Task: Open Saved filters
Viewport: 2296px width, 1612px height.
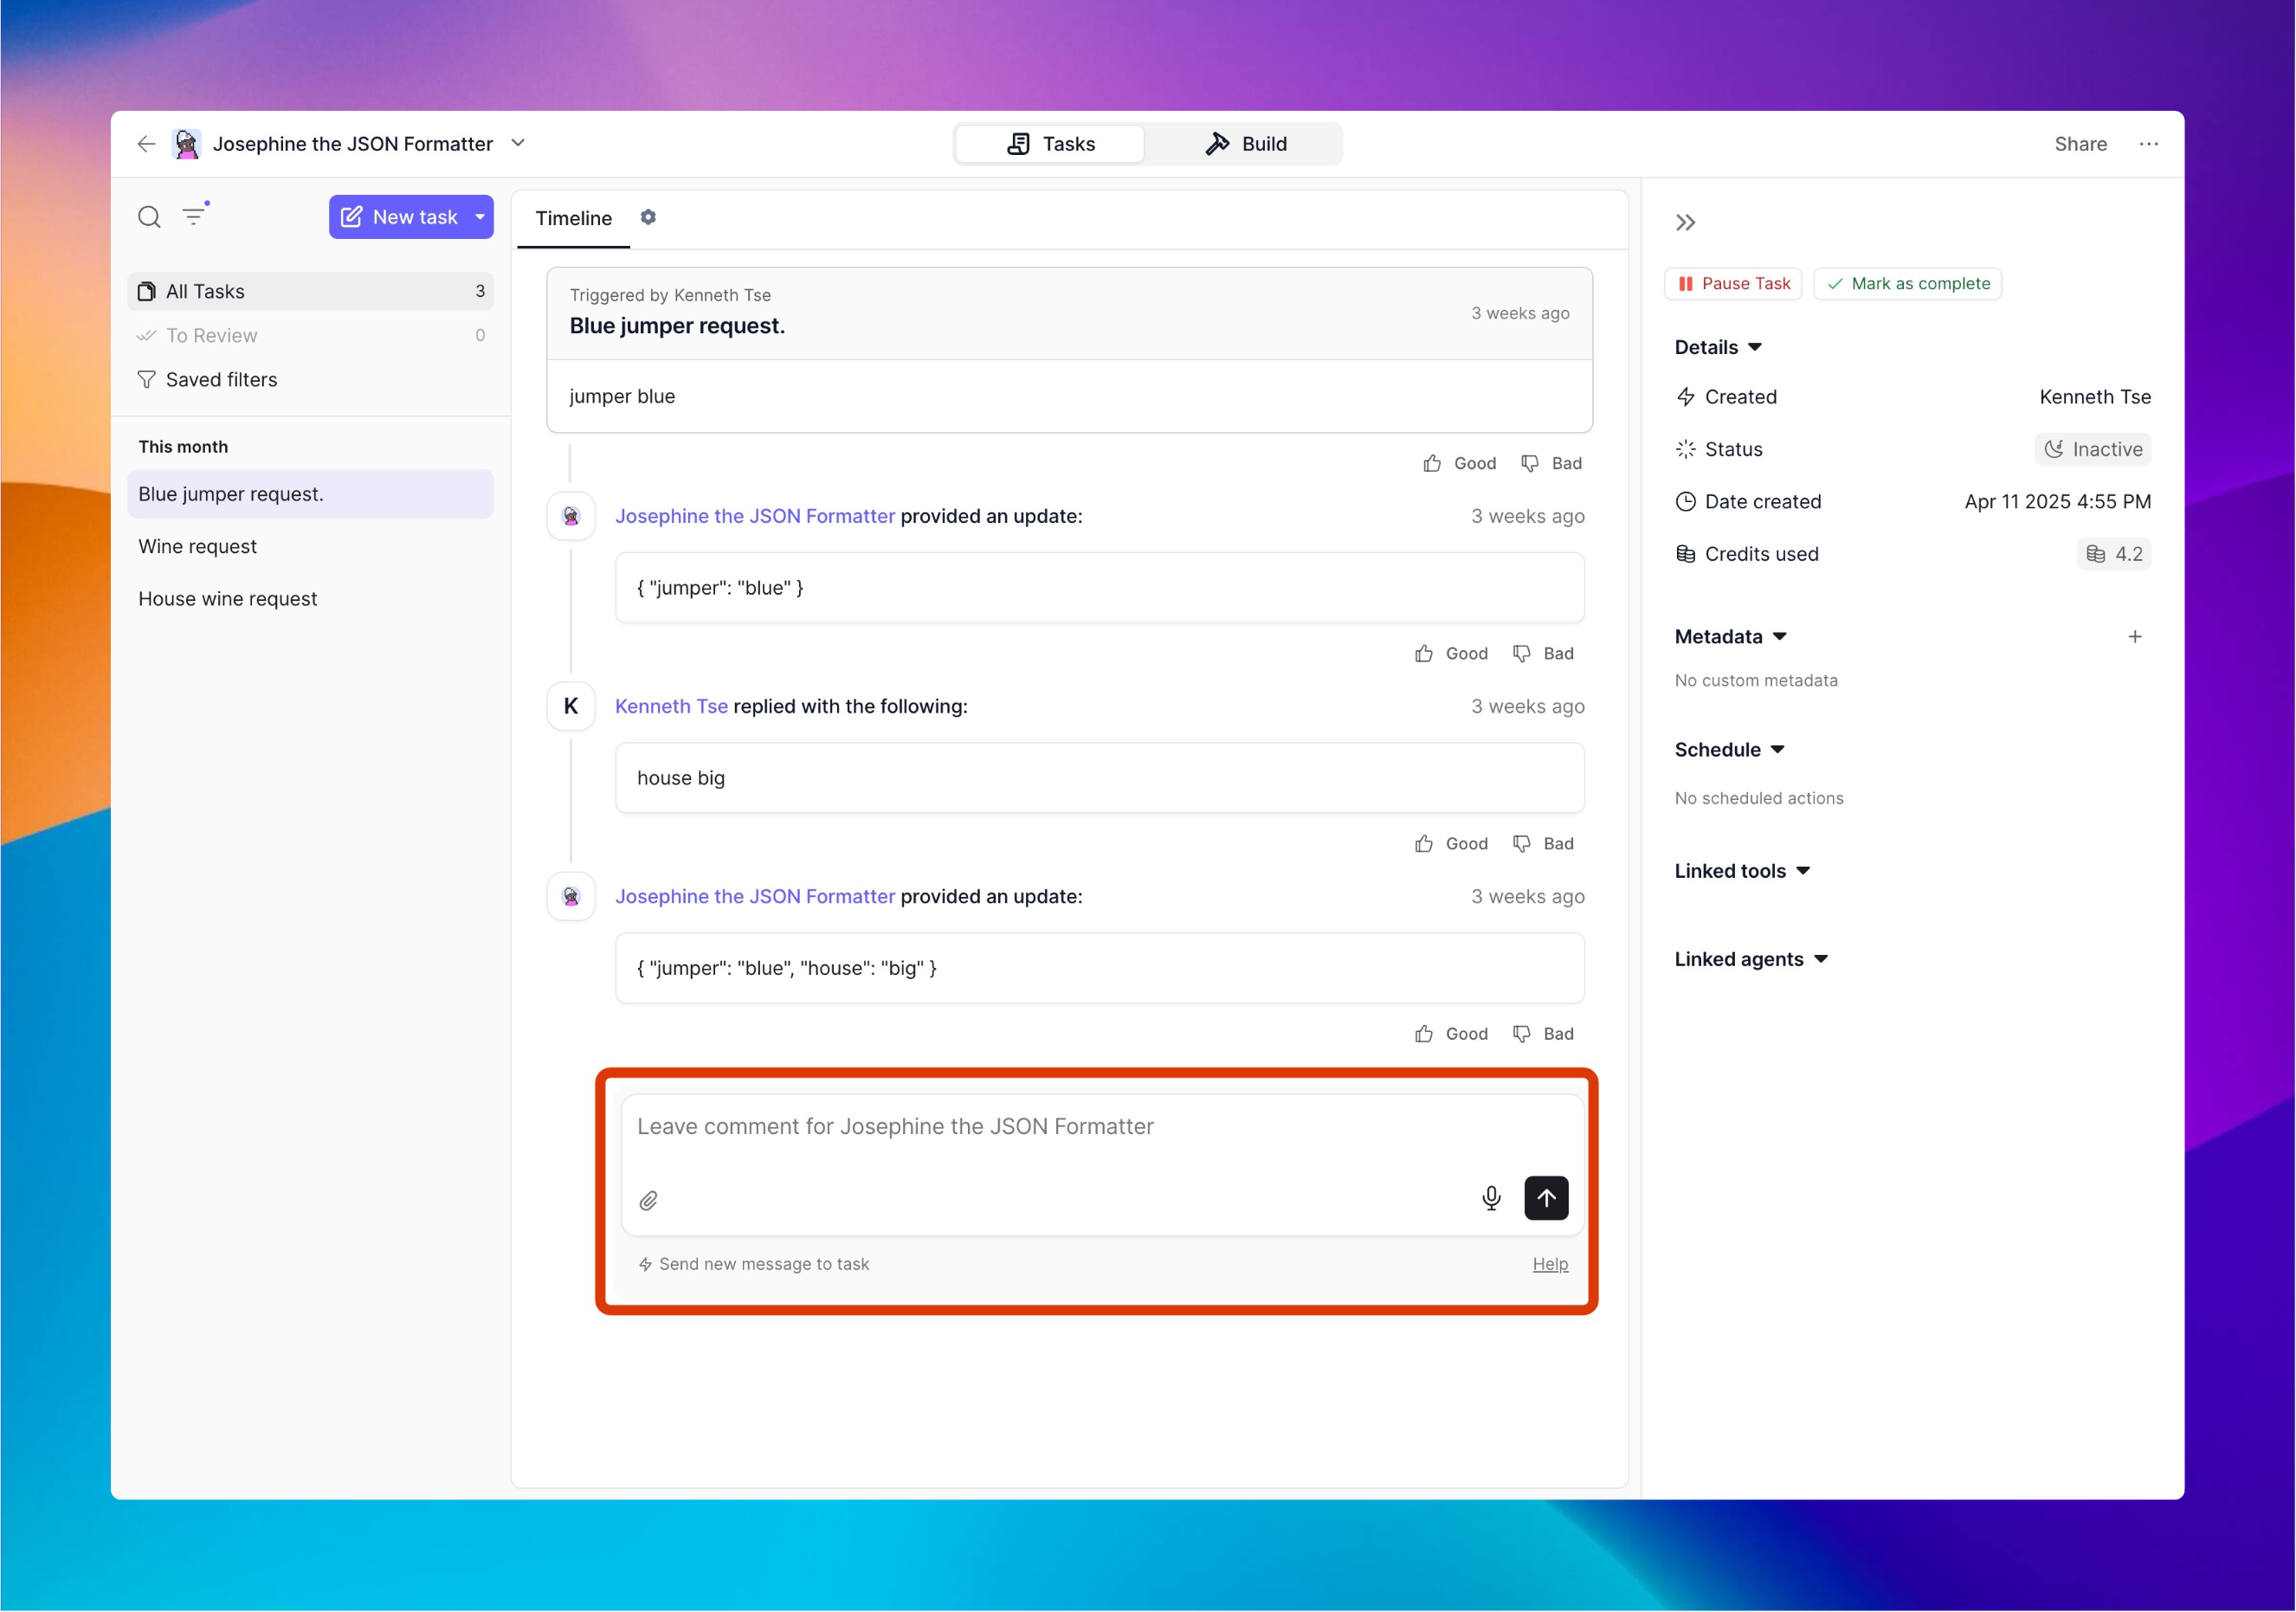Action: [x=310, y=379]
